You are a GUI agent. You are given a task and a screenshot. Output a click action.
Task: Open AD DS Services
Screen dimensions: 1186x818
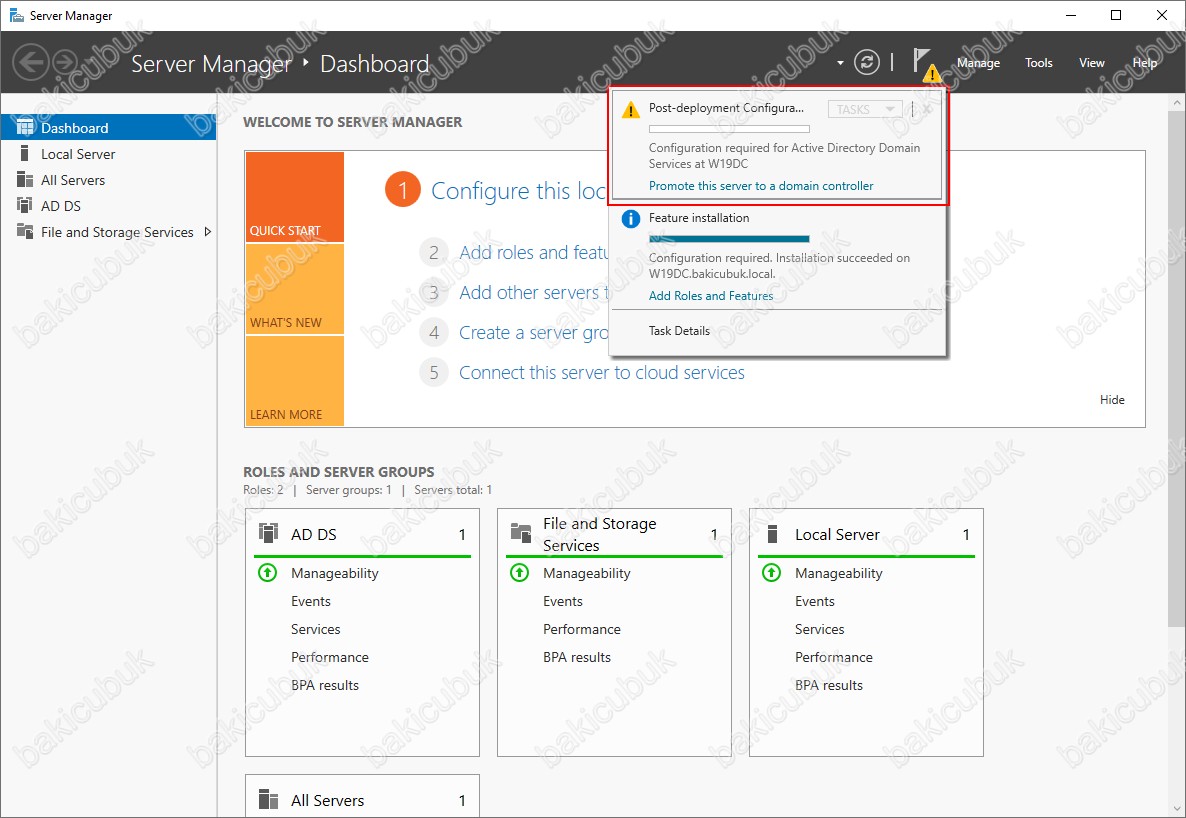(x=315, y=629)
